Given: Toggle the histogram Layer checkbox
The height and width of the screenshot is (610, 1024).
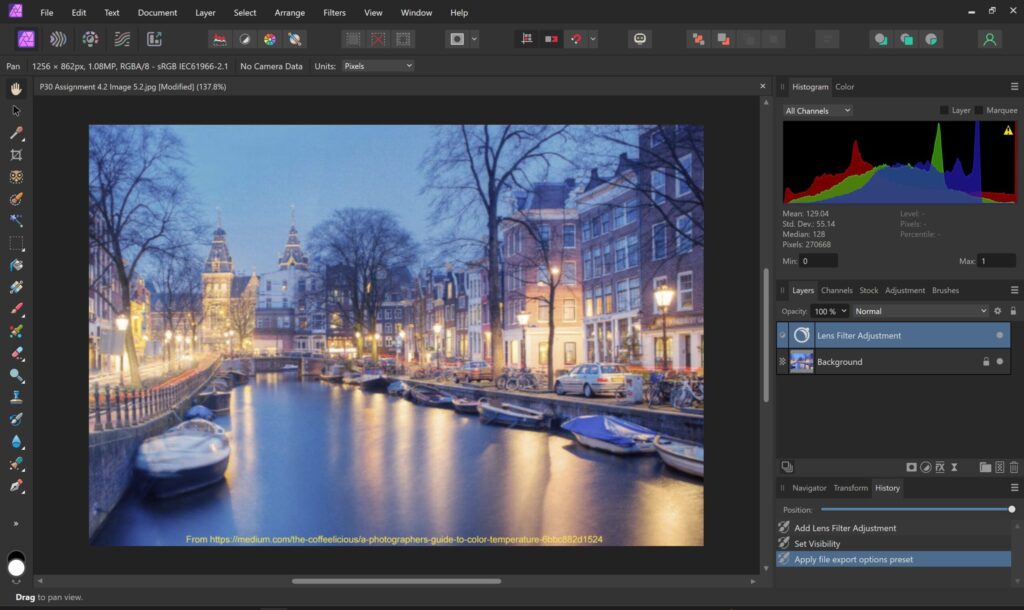Looking at the screenshot, I should click(x=944, y=110).
